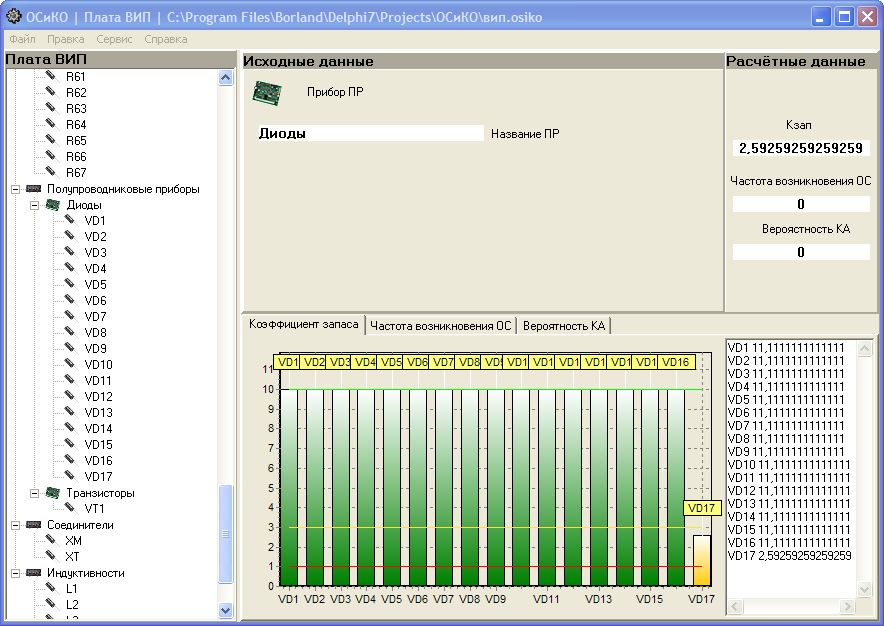Click the results list scroll up arrow
Image resolution: width=884 pixels, height=626 pixels.
864,349
